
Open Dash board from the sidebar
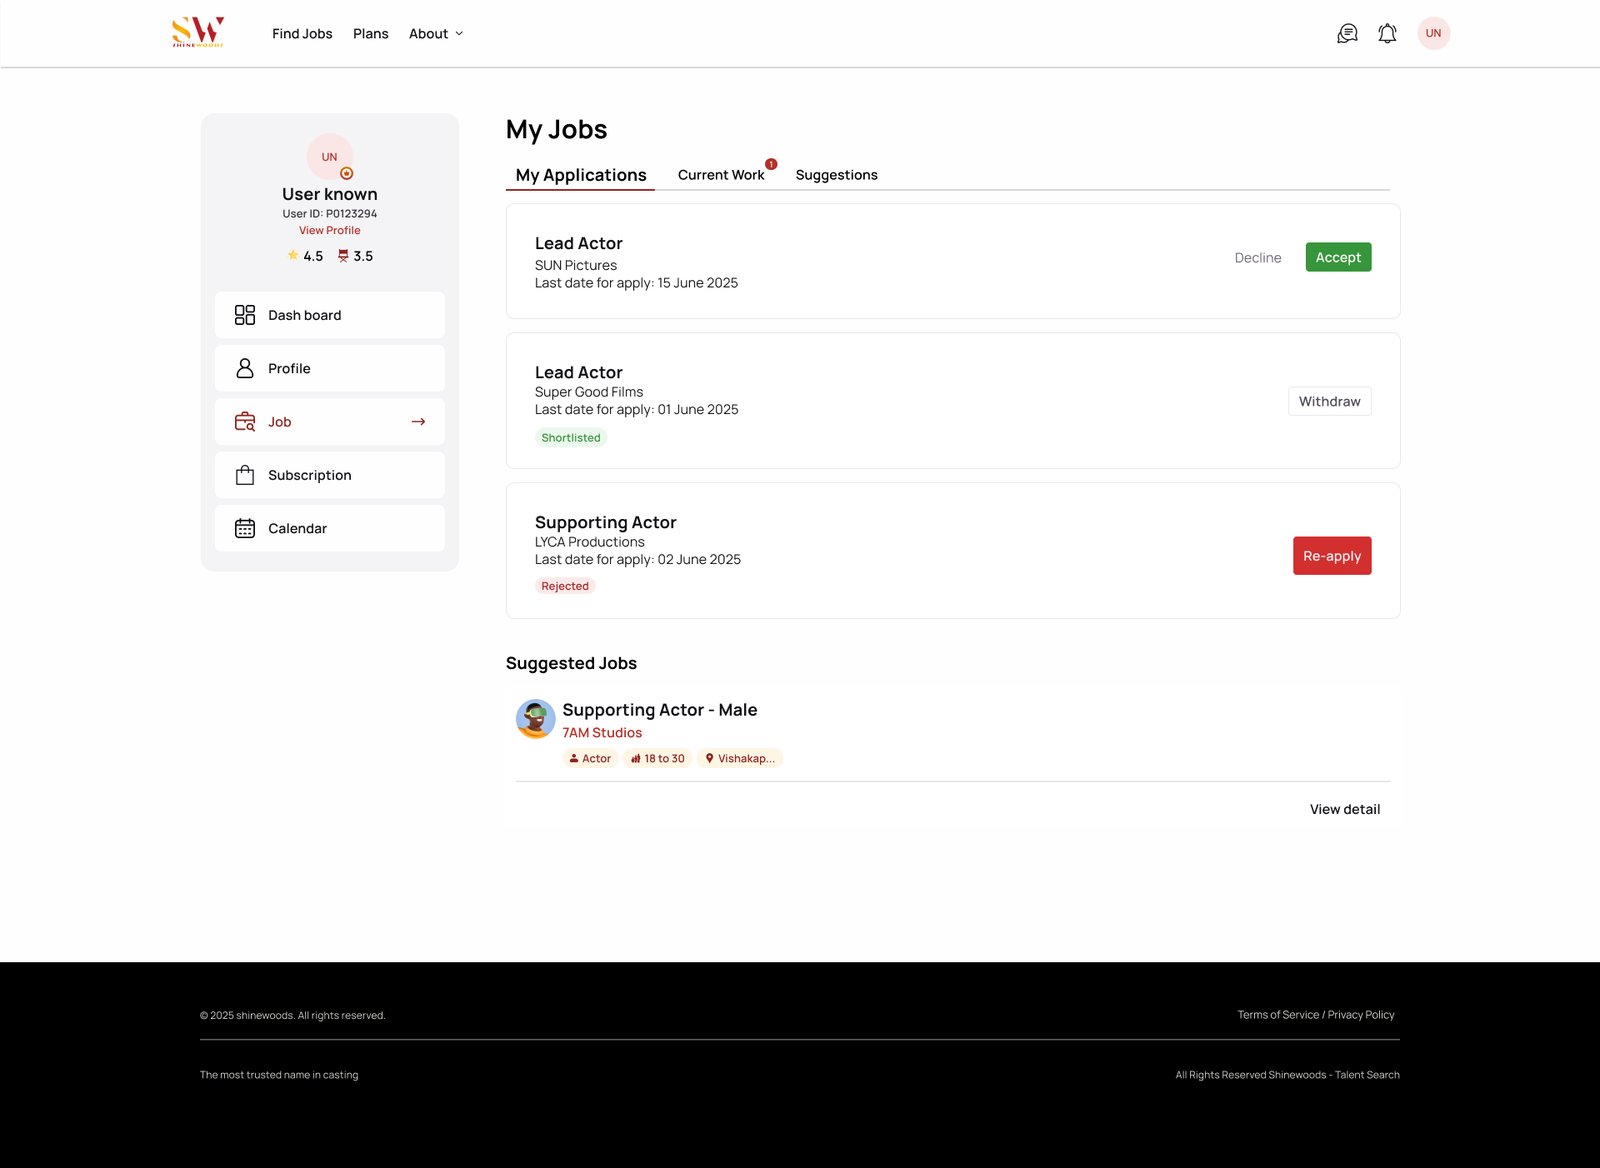(330, 315)
